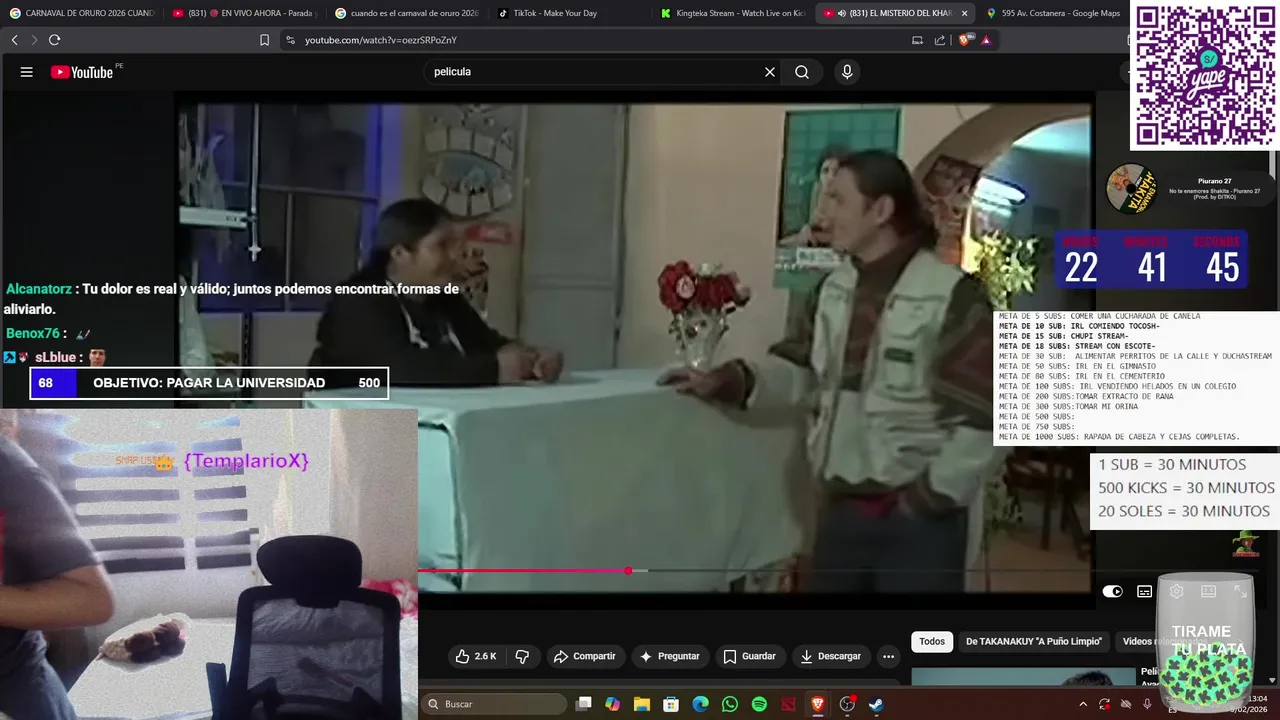Clear the search text with the X
Image resolution: width=1280 pixels, height=720 pixels.
click(x=770, y=72)
